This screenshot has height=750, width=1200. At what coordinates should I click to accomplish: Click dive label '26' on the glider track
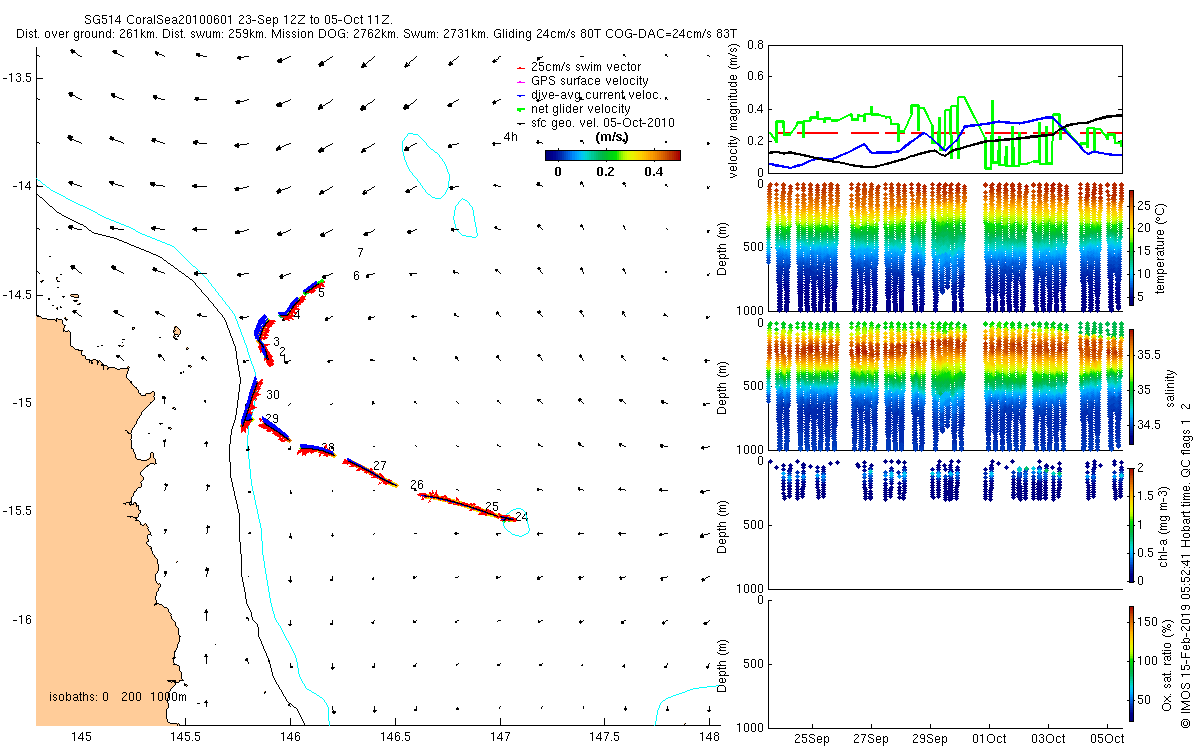[417, 485]
